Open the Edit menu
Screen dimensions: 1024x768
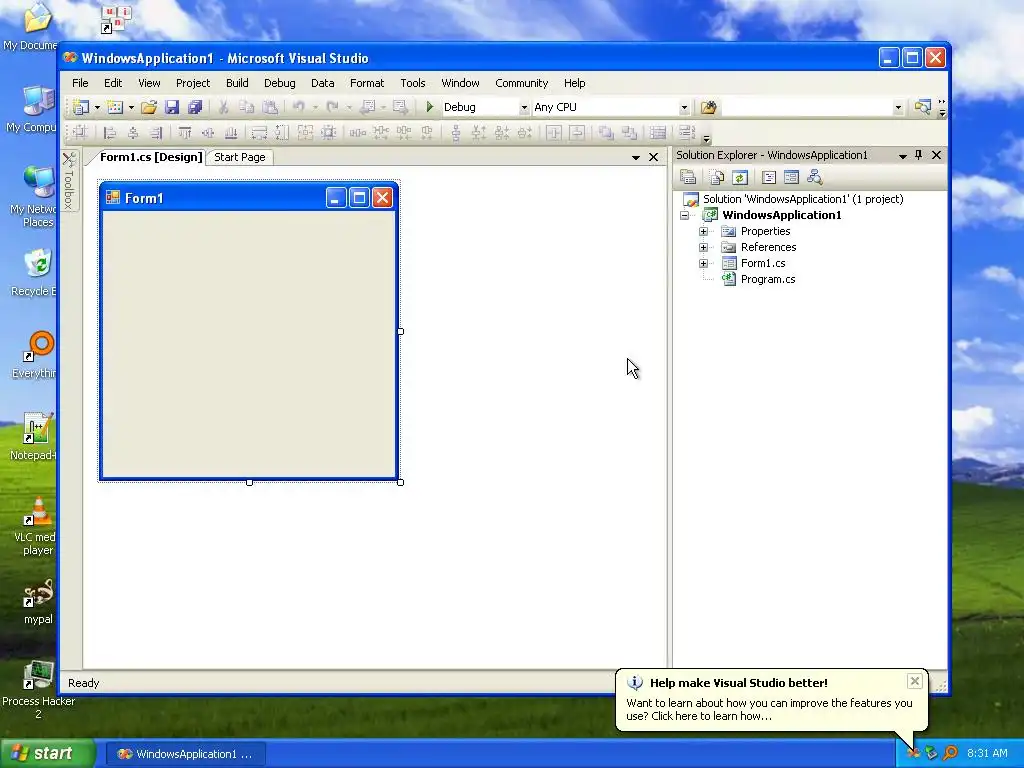[113, 83]
